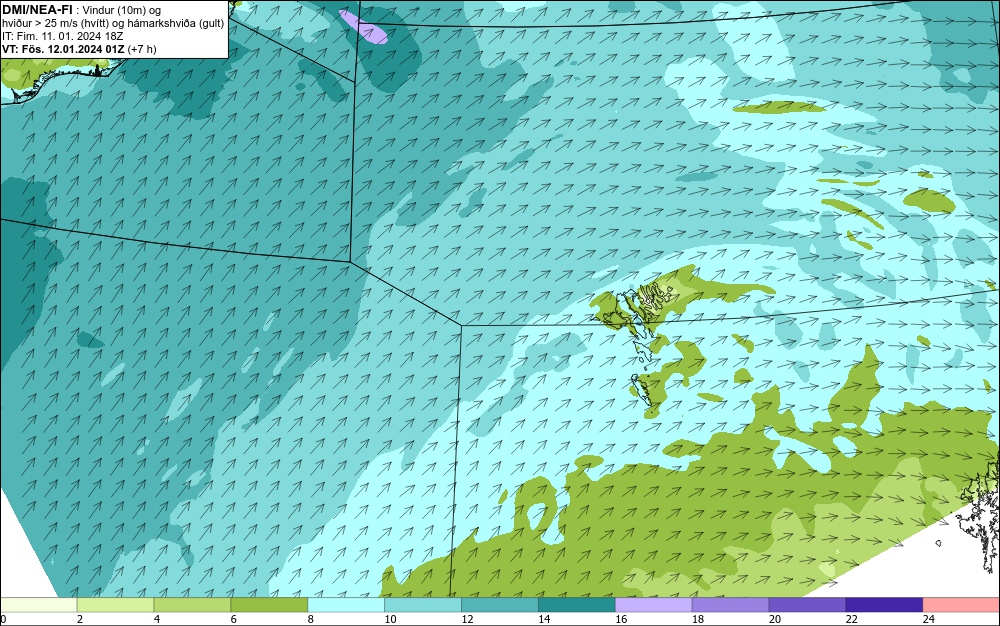
Task: Click the medium green 4–6 m/s legend swatch
Action: 192,604
